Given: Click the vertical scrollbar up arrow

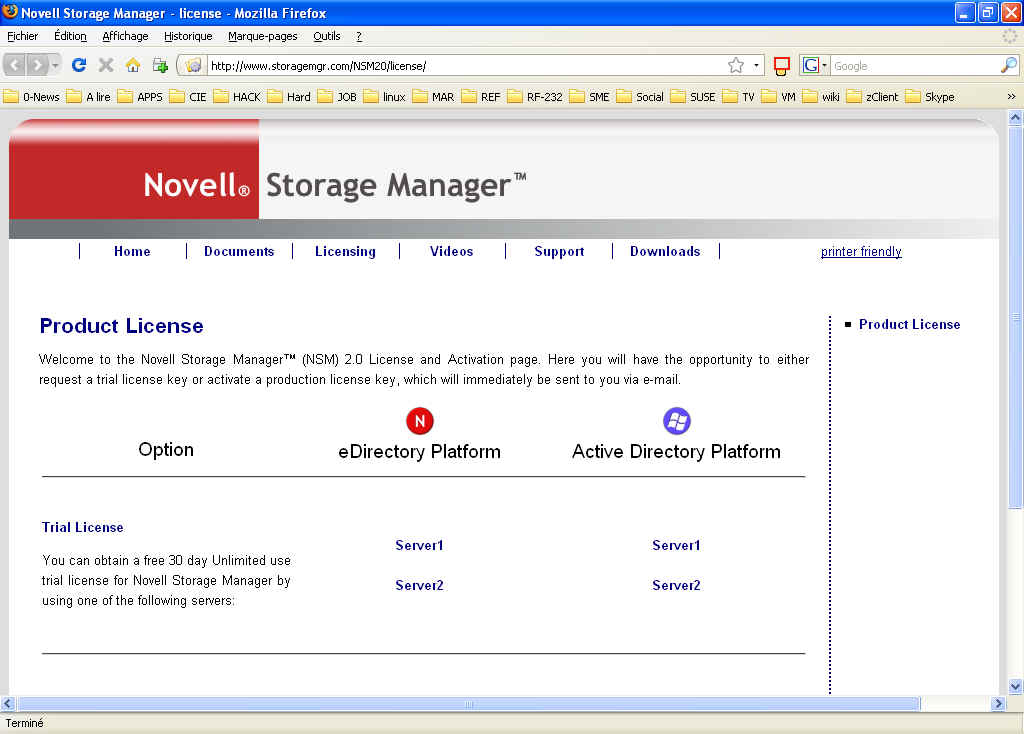Looking at the screenshot, I should pyautogui.click(x=1015, y=118).
